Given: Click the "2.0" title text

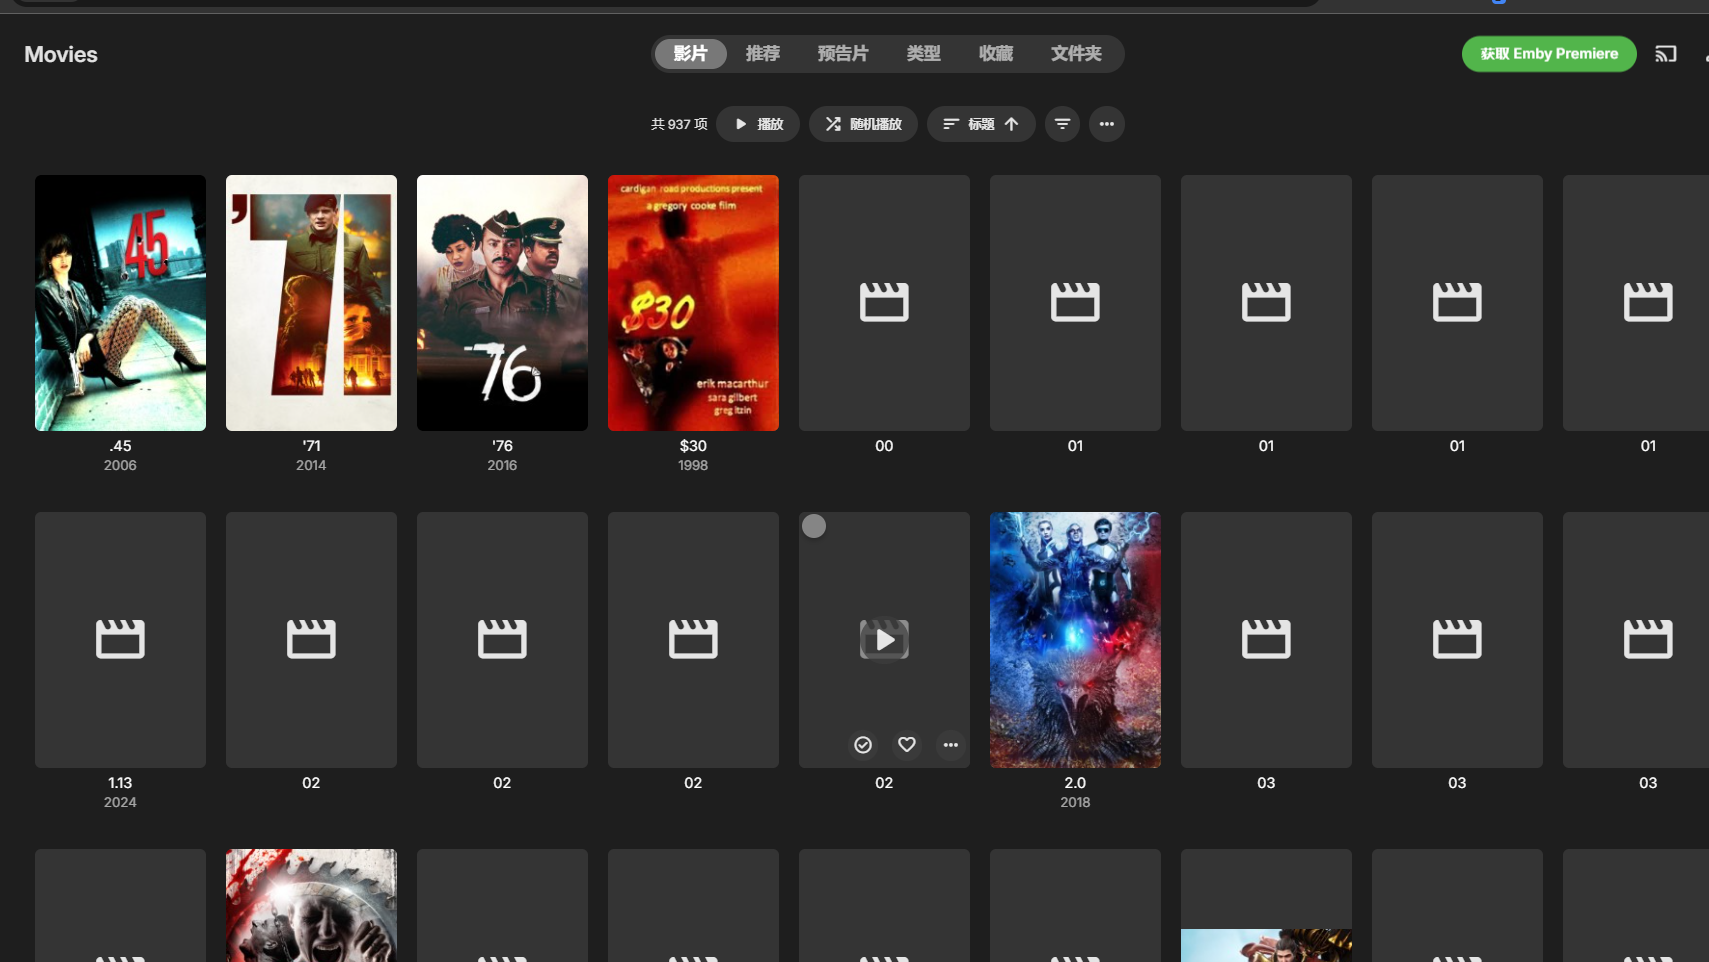Looking at the screenshot, I should tap(1075, 783).
